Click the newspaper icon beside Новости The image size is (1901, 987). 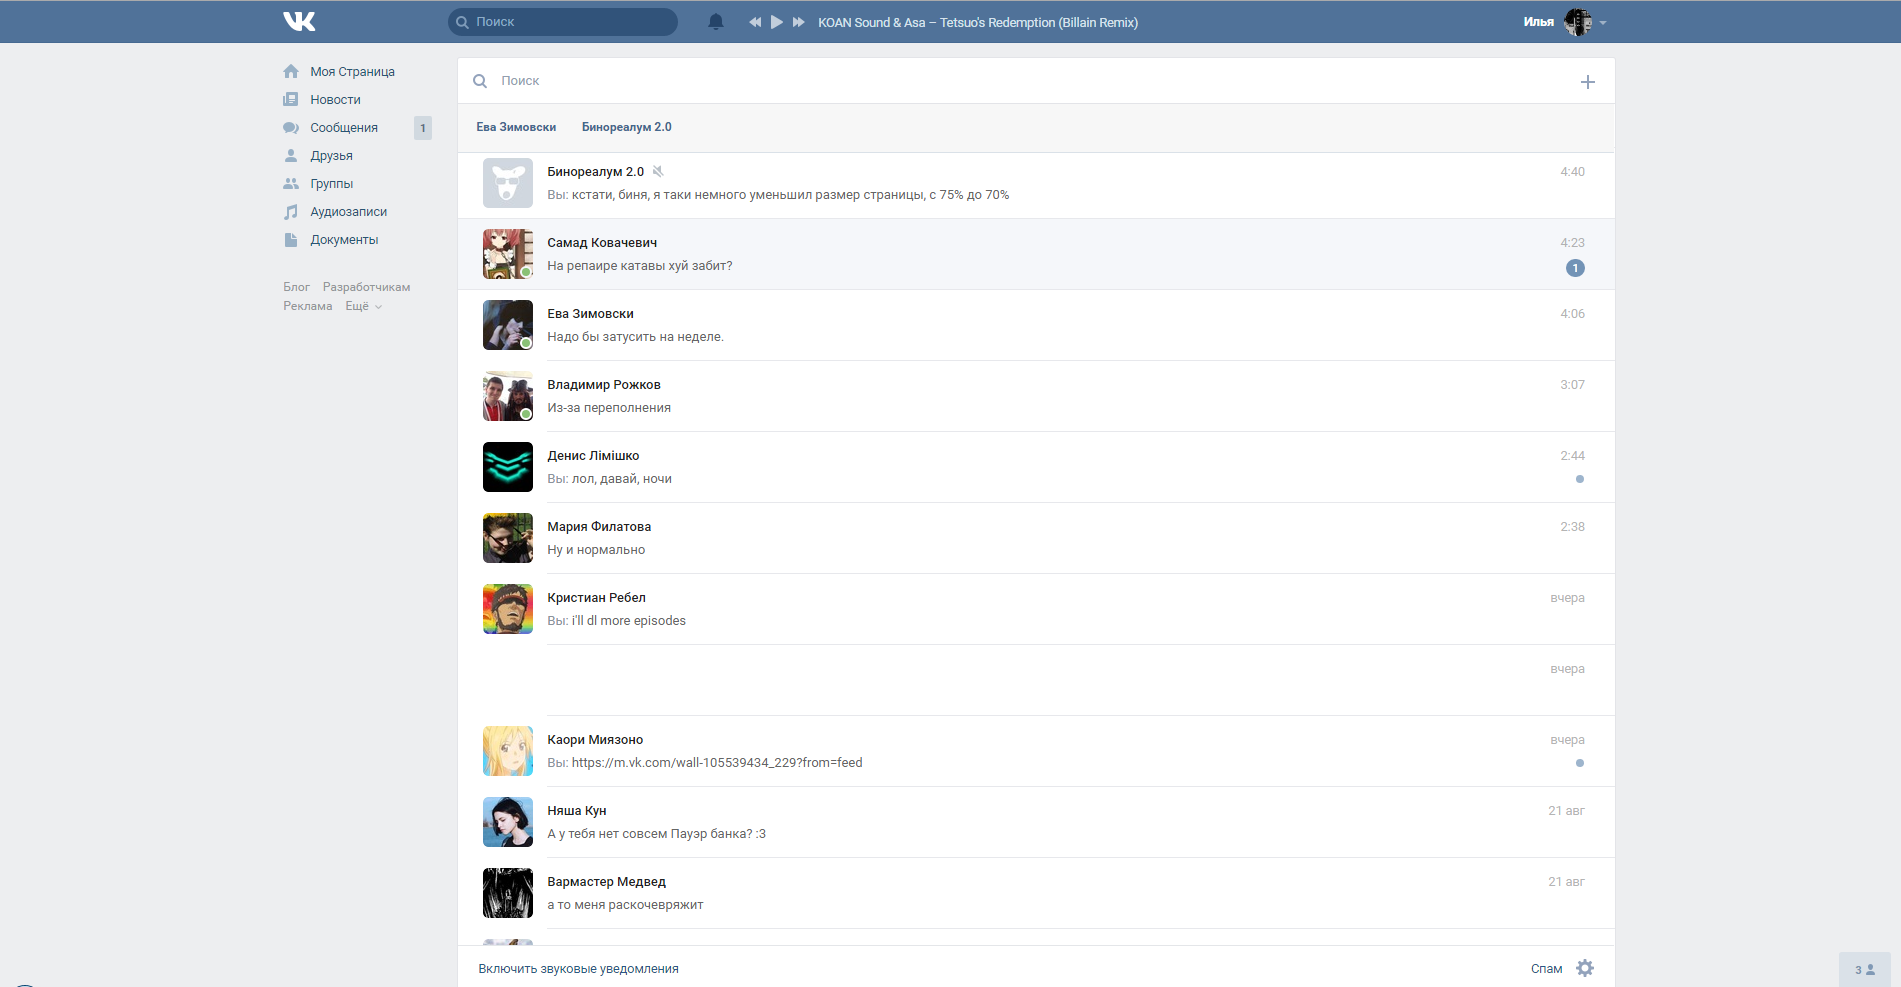pos(291,99)
